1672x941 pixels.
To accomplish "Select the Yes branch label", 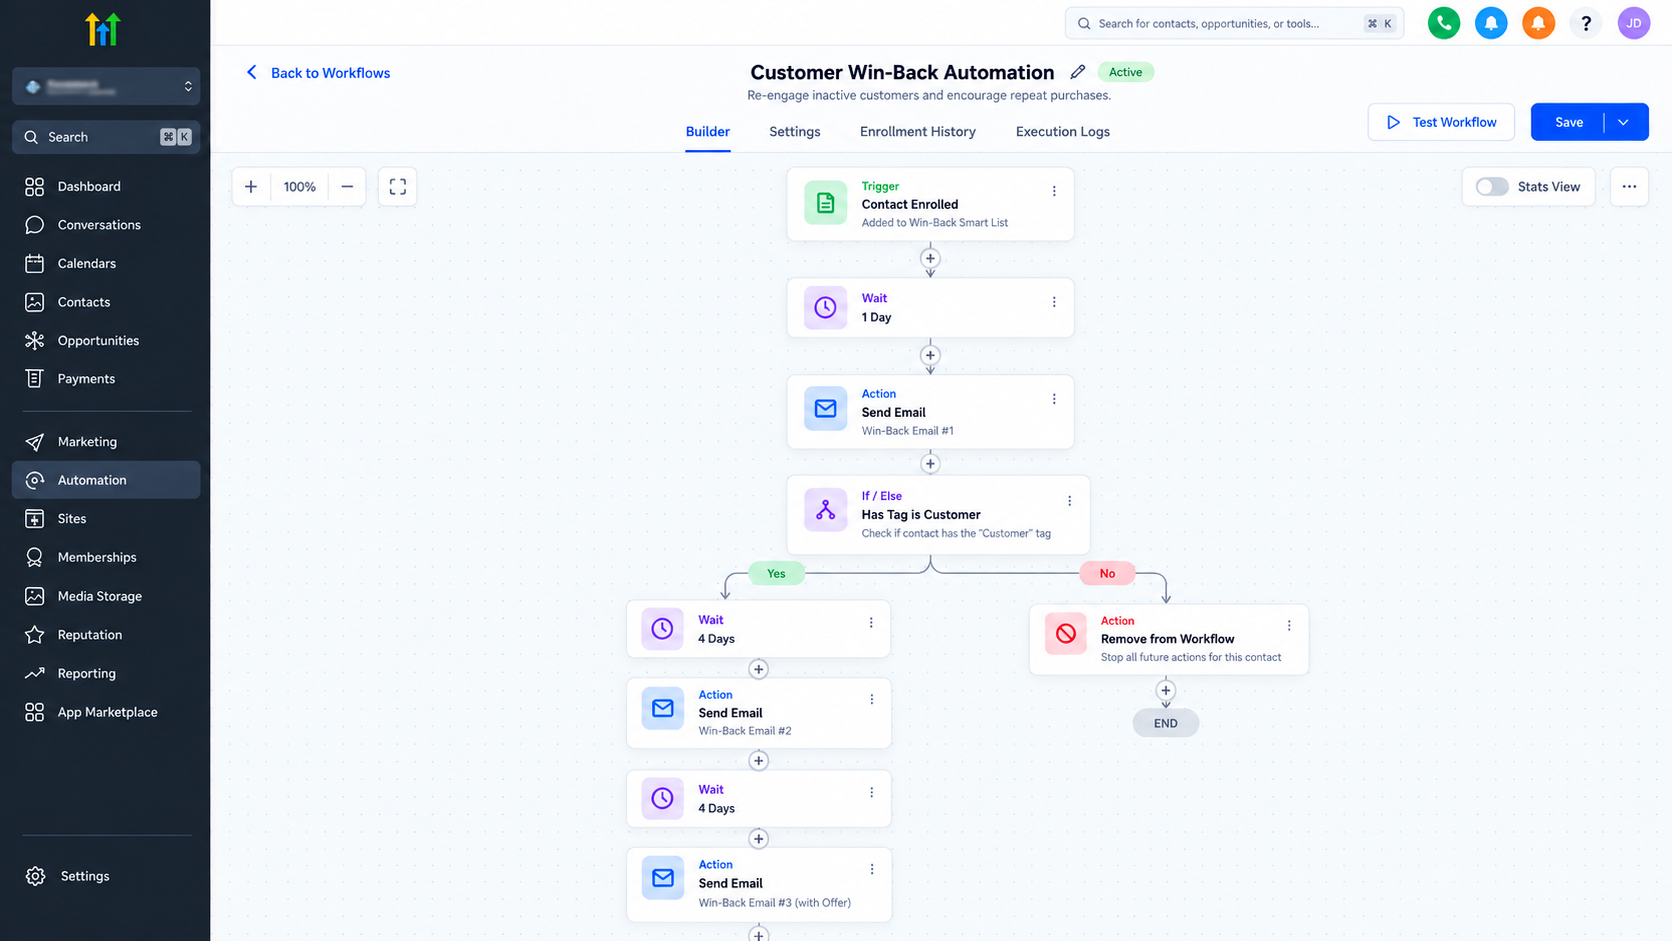I will point(776,573).
